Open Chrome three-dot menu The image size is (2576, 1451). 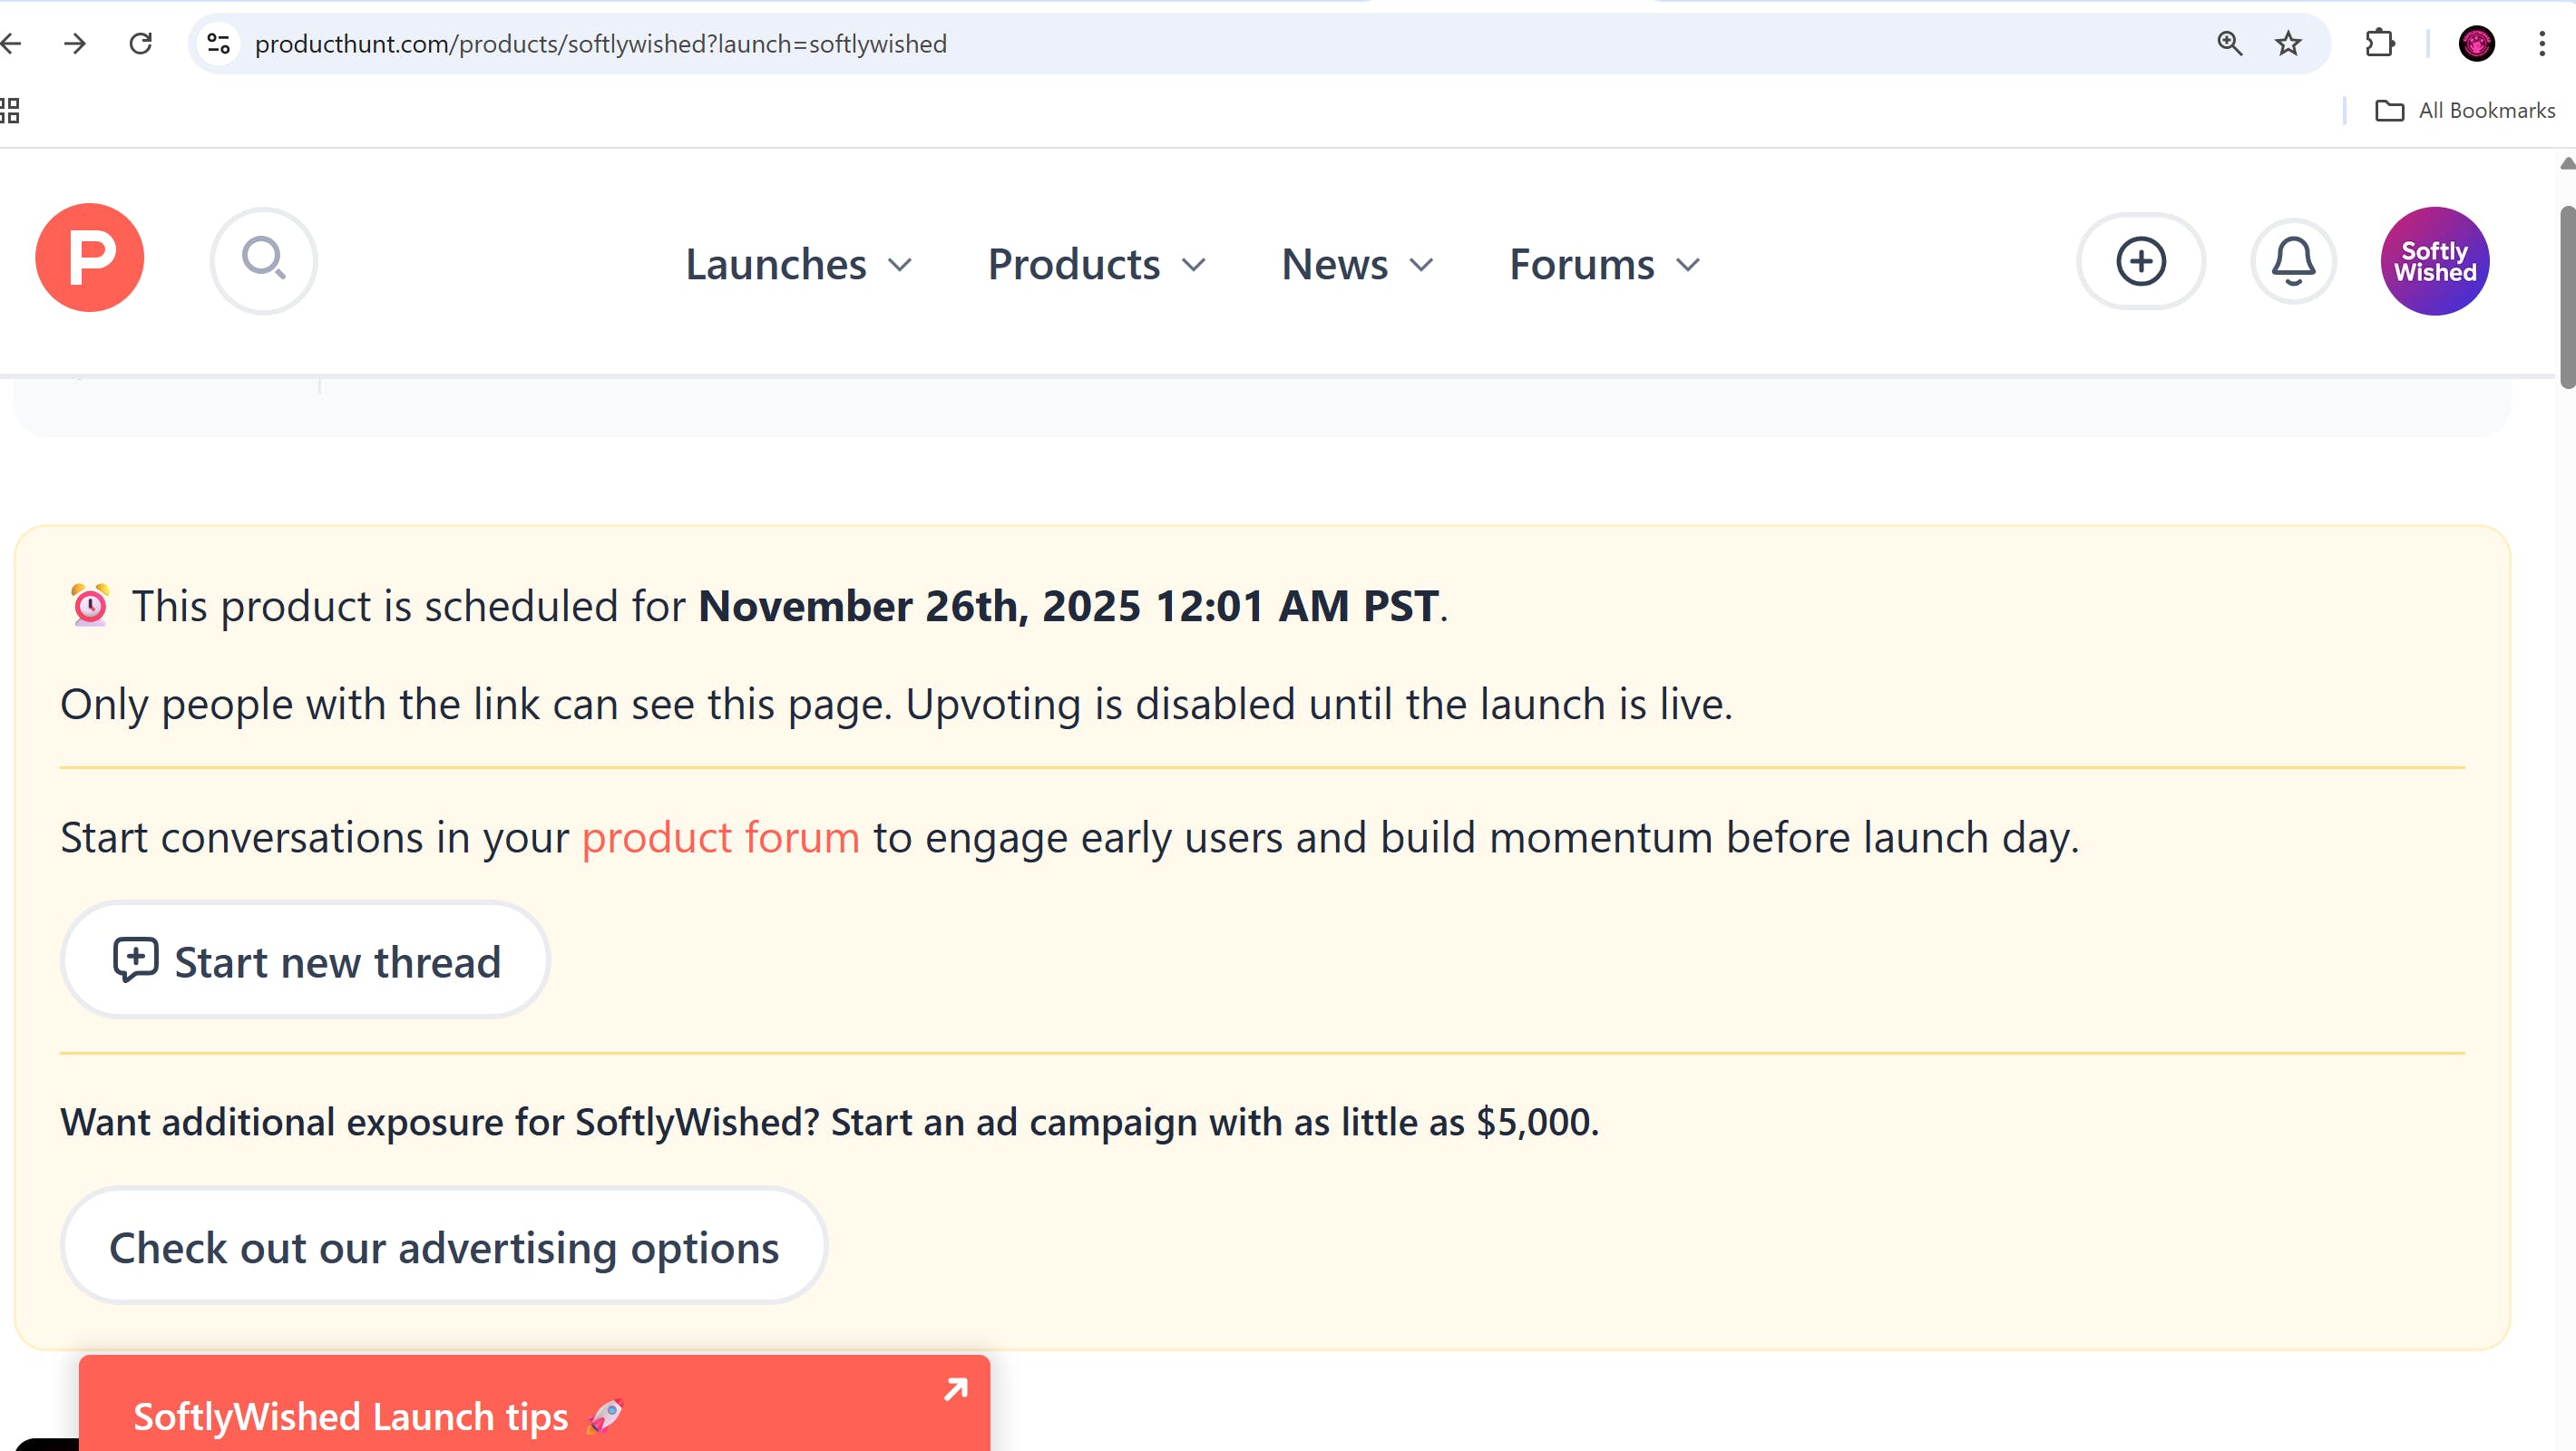point(2541,44)
